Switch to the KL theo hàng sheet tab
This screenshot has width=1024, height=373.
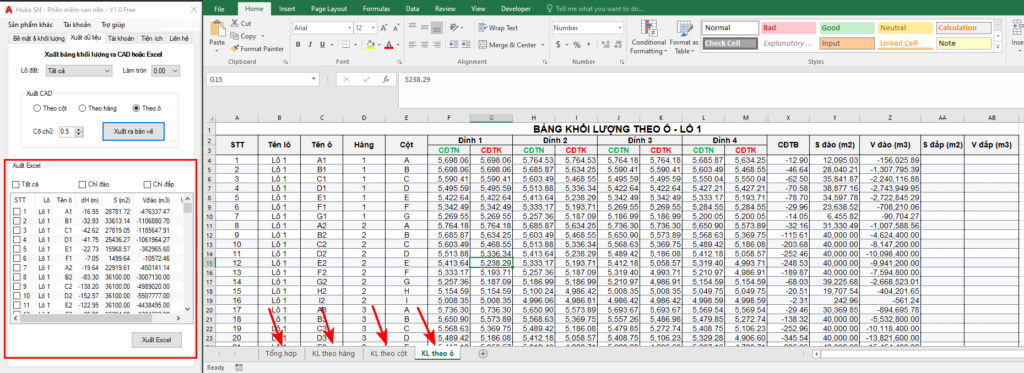click(x=333, y=353)
